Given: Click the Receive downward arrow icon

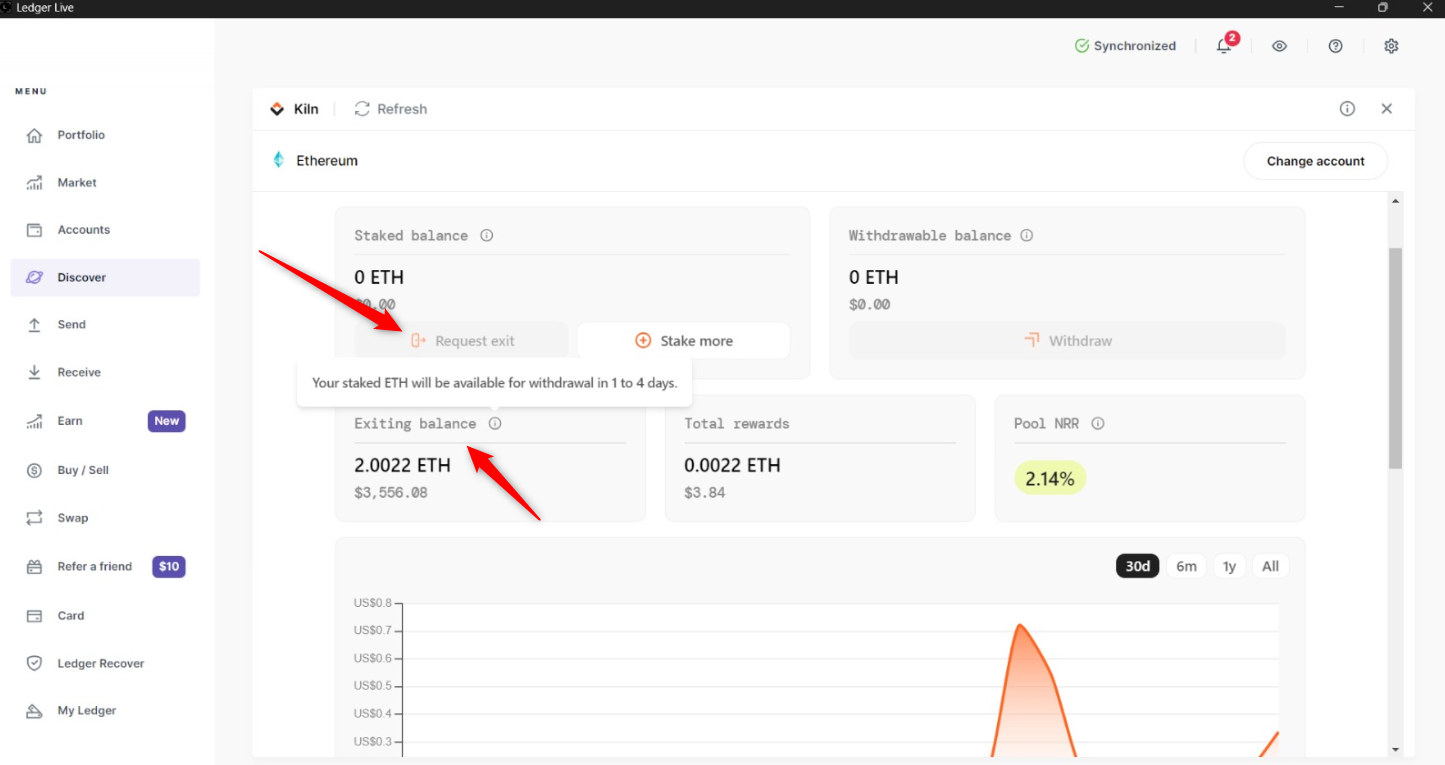Looking at the screenshot, I should pos(34,373).
